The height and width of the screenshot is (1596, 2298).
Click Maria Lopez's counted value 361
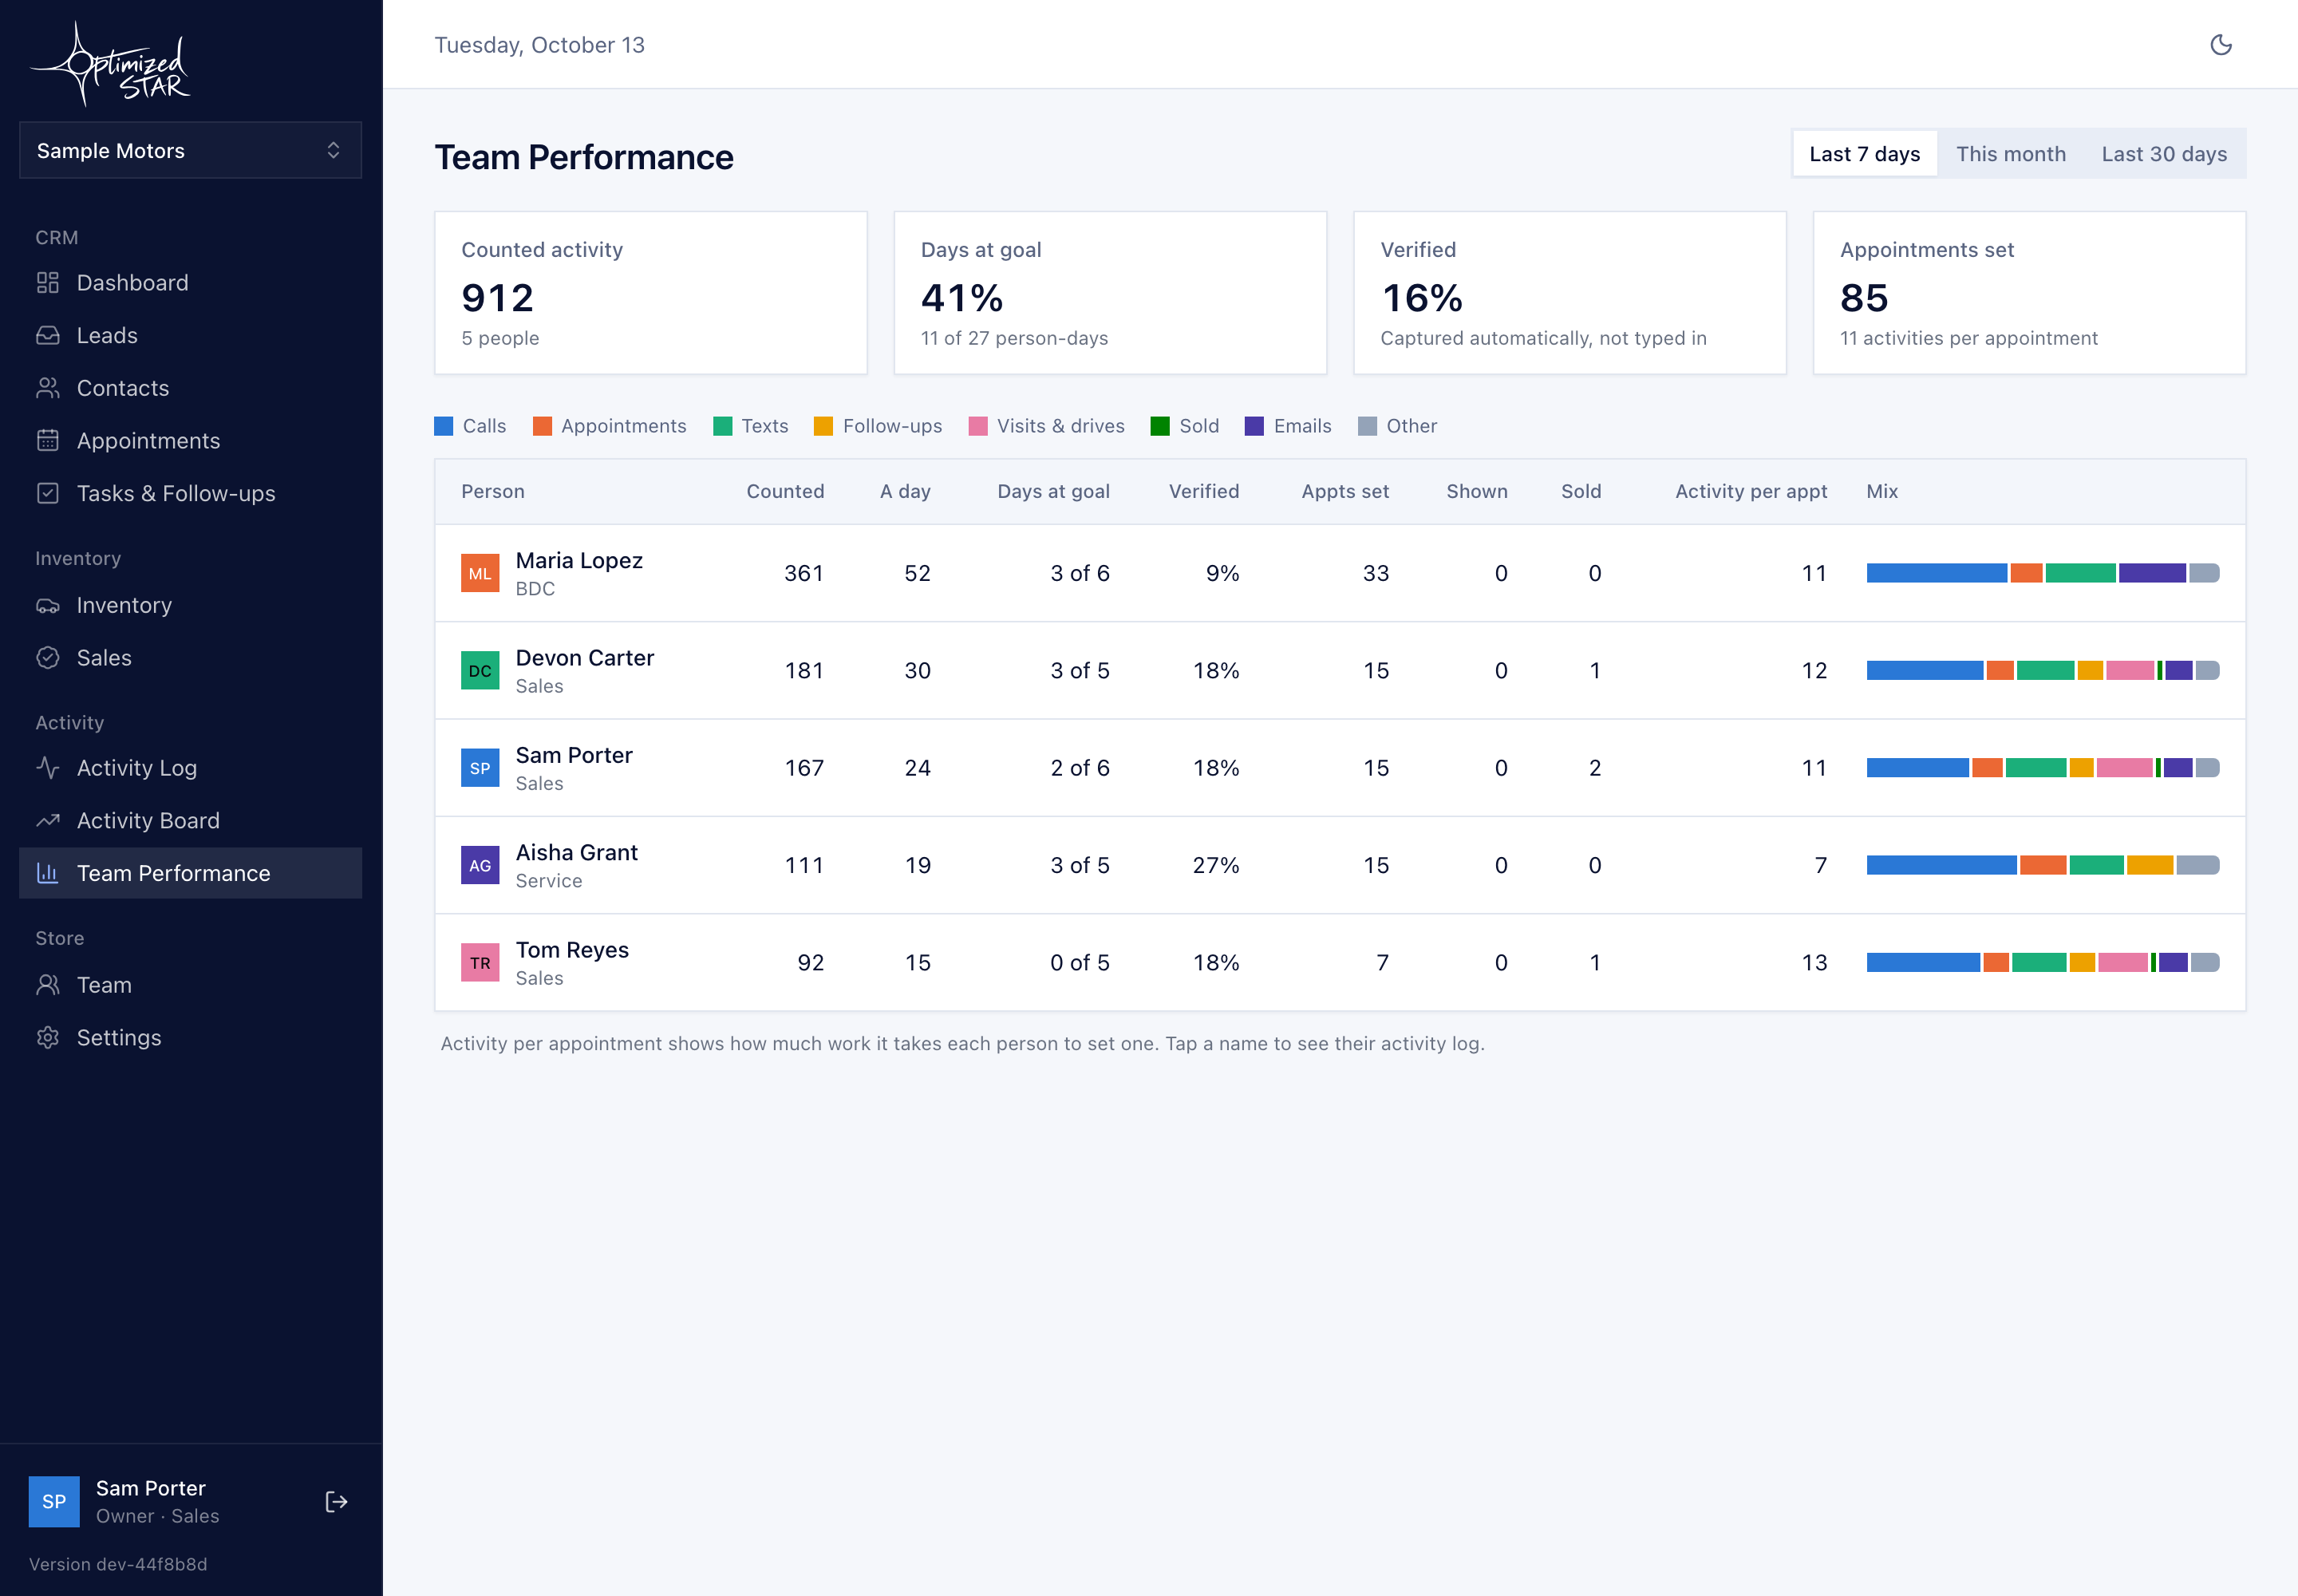coord(804,574)
